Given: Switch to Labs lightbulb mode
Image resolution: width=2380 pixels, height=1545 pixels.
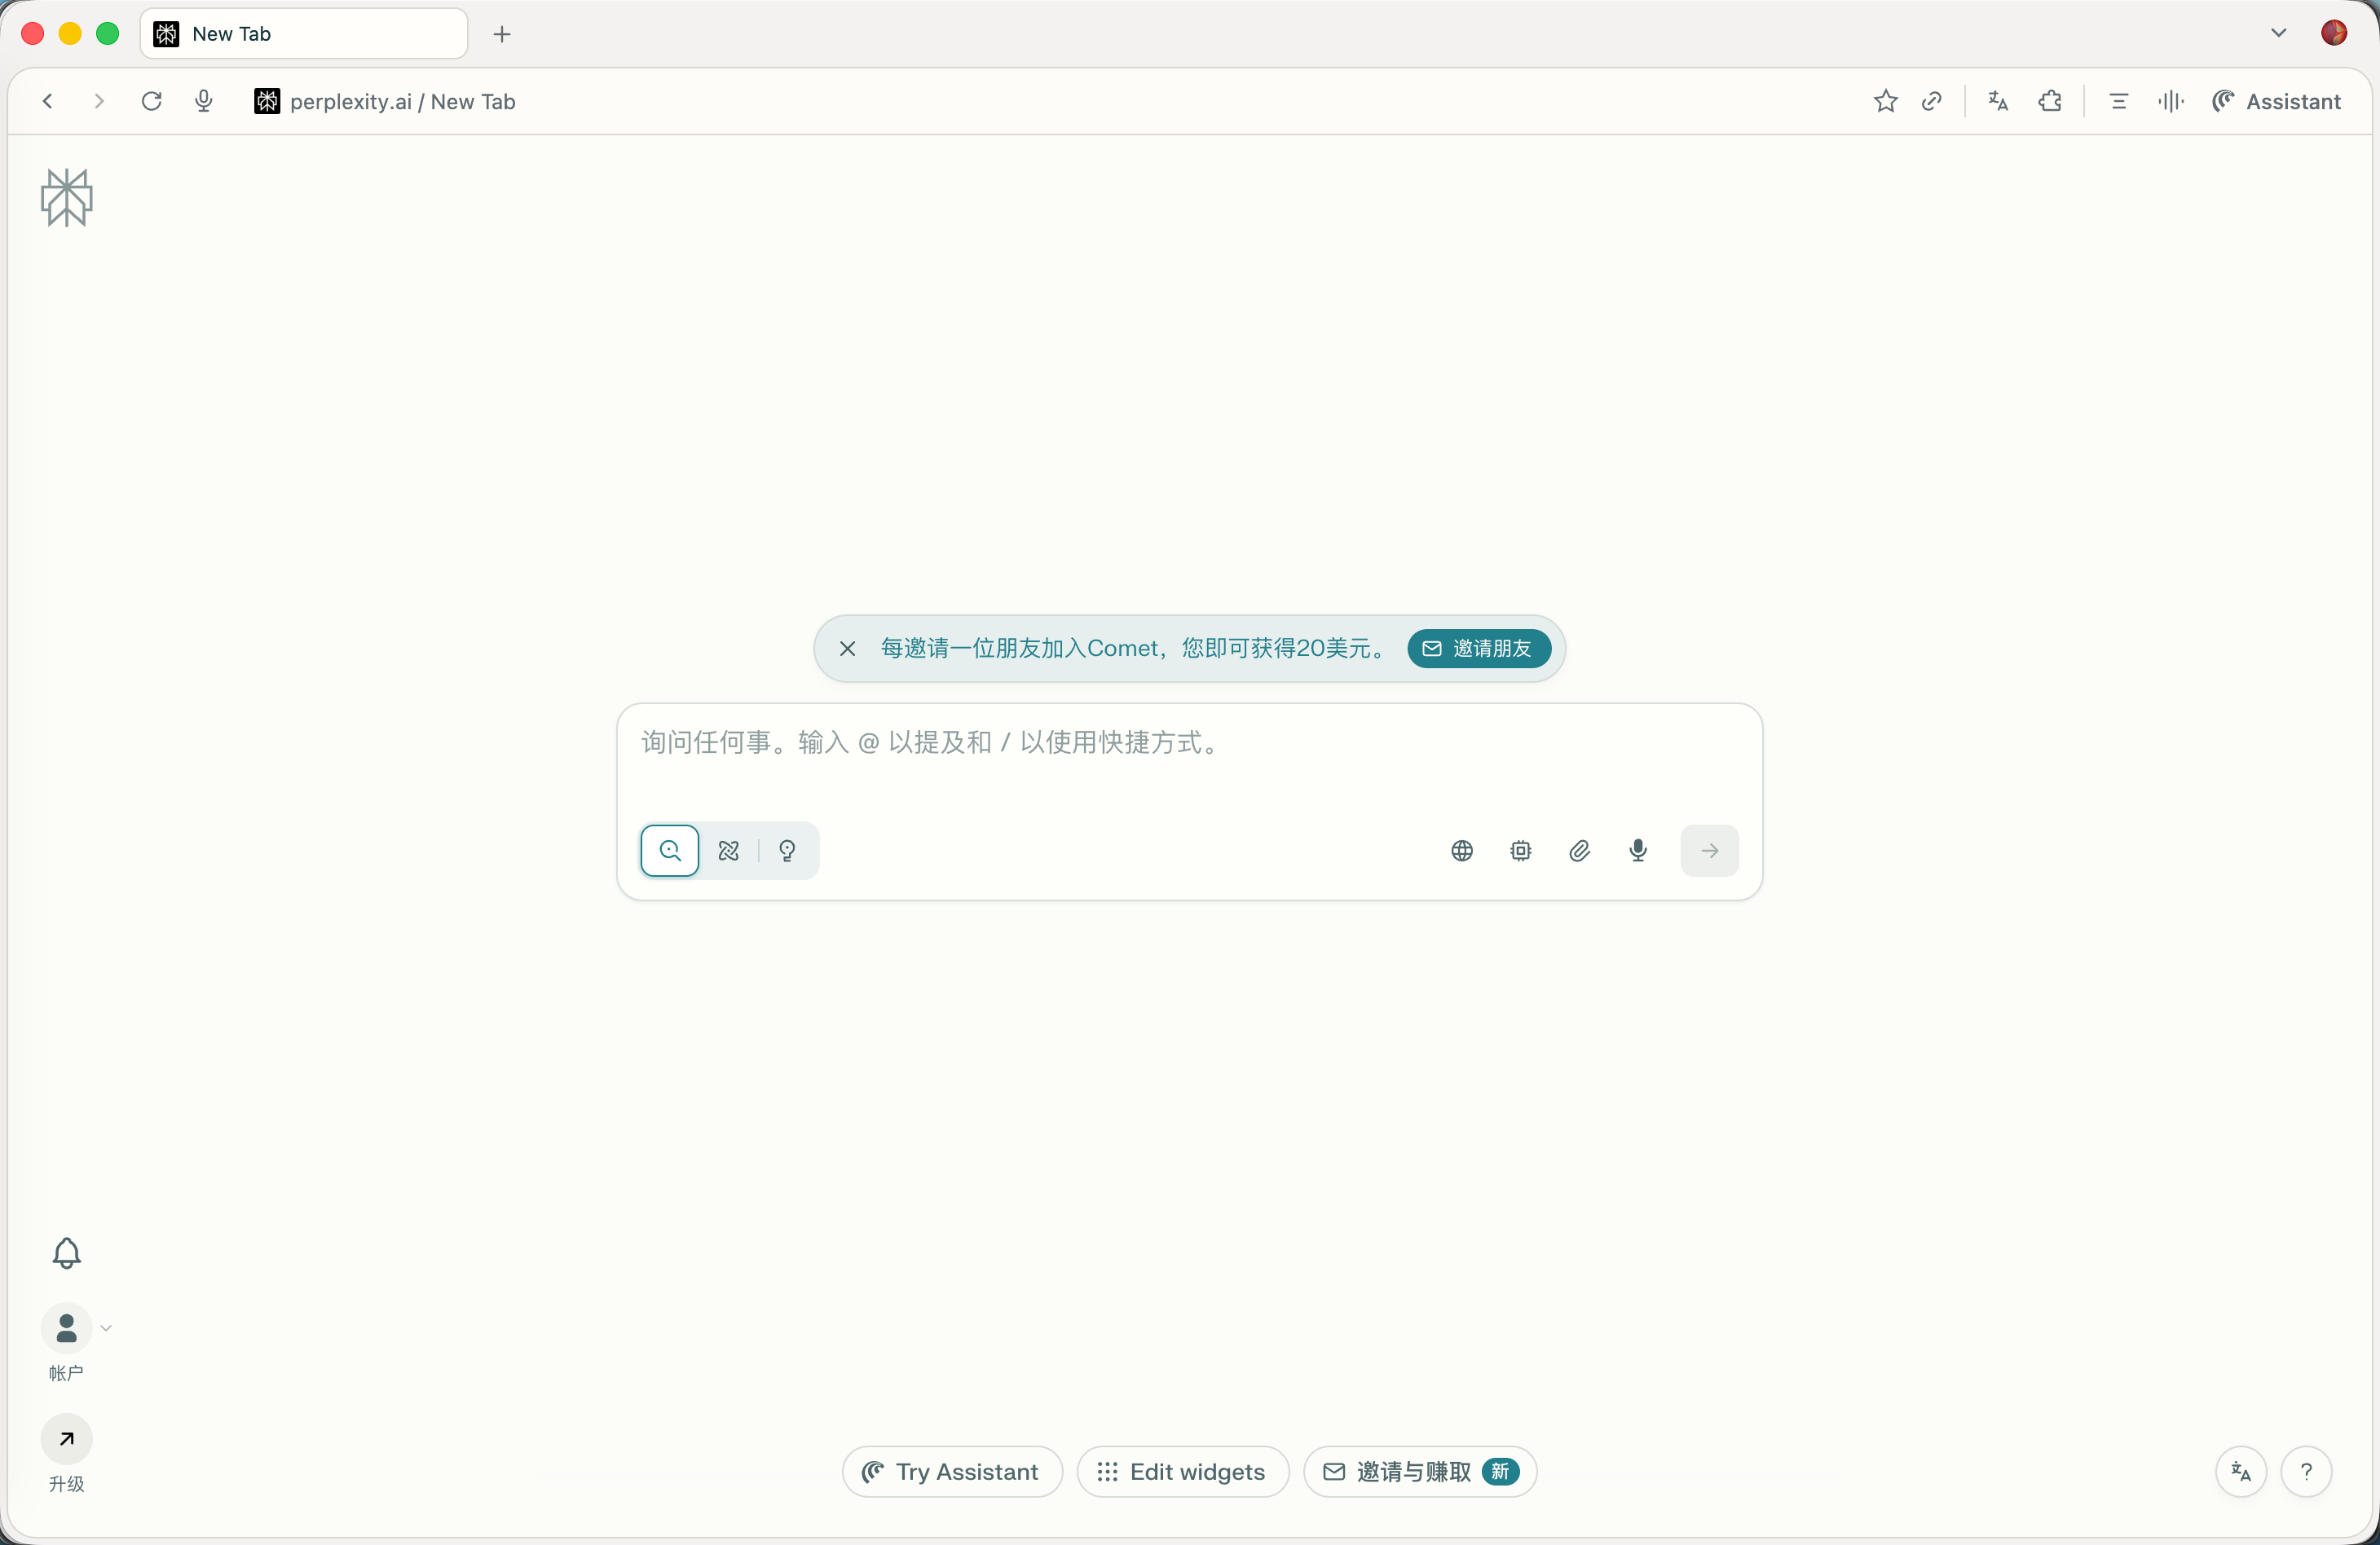Looking at the screenshot, I should point(788,851).
